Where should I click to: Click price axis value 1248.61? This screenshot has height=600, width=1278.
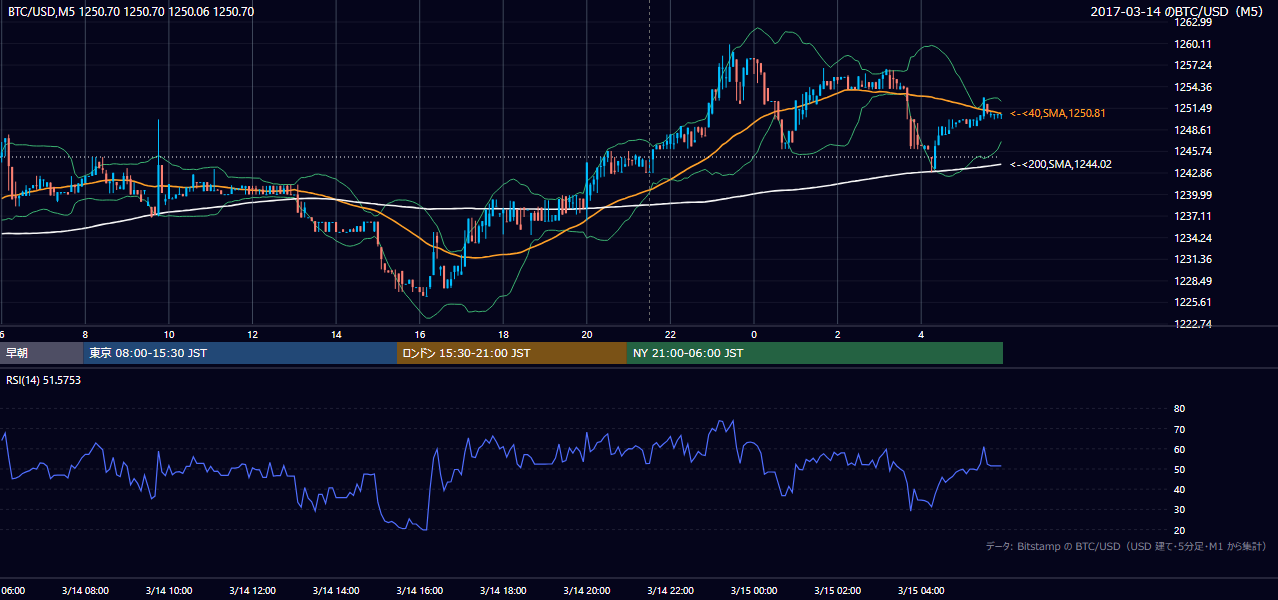1193,130
